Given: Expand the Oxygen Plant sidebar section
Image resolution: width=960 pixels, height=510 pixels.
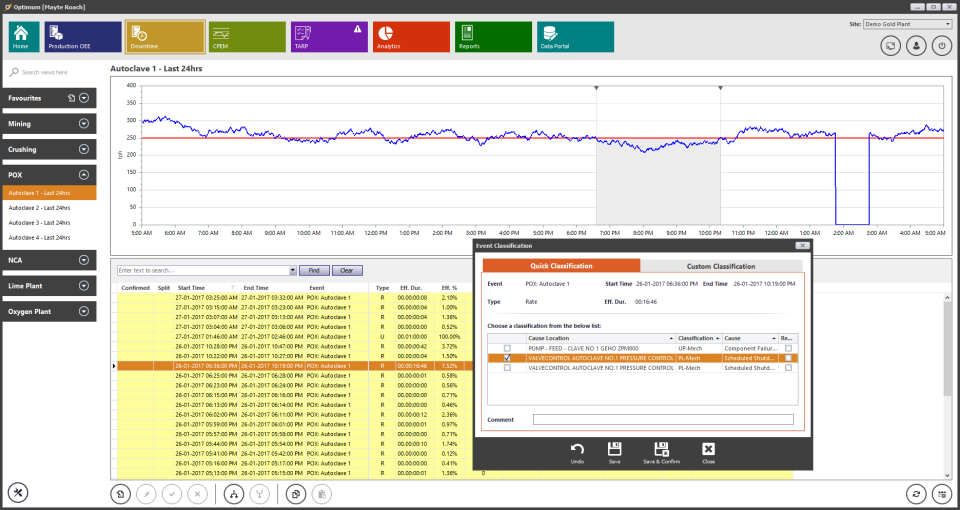Looking at the screenshot, I should pos(84,312).
